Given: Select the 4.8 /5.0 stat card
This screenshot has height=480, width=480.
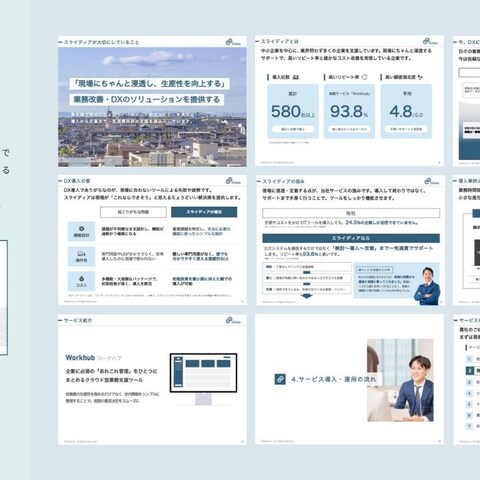Looking at the screenshot, I should click(406, 111).
